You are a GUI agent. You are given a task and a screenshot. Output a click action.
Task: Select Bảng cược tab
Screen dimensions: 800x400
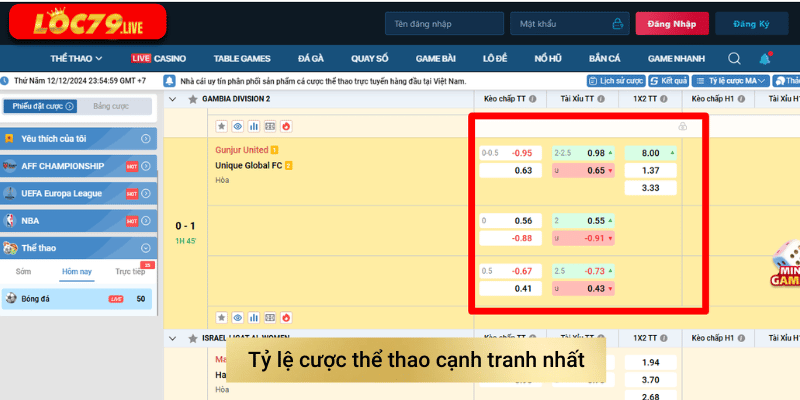pos(111,106)
